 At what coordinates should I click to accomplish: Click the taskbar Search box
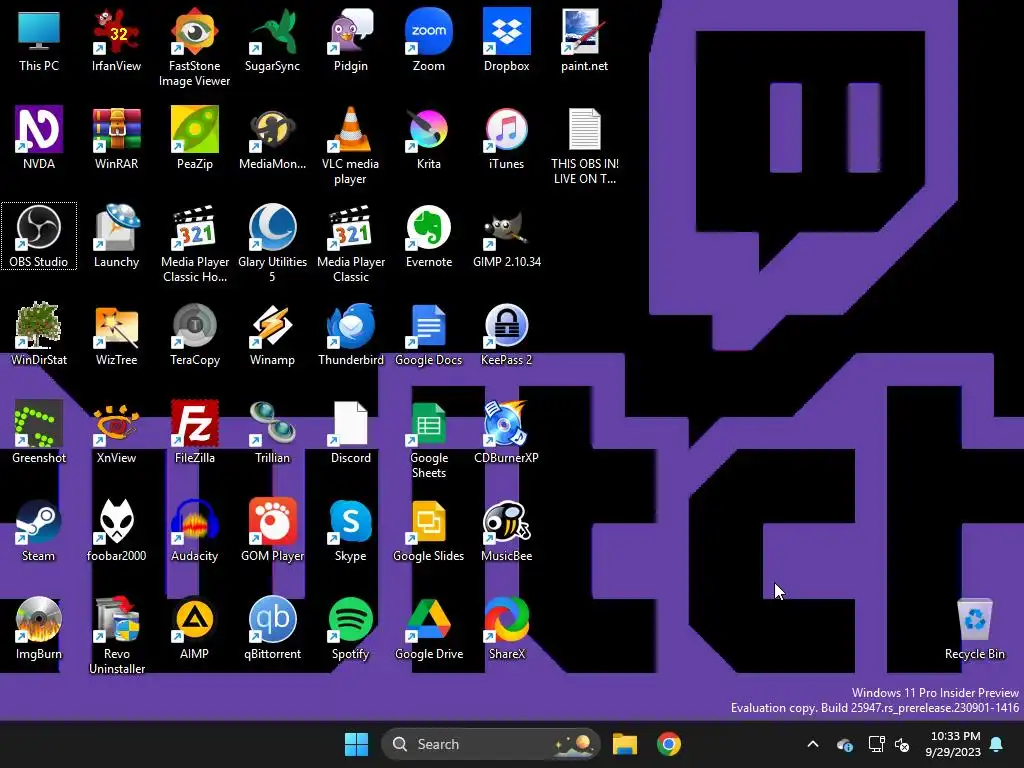[x=491, y=744]
